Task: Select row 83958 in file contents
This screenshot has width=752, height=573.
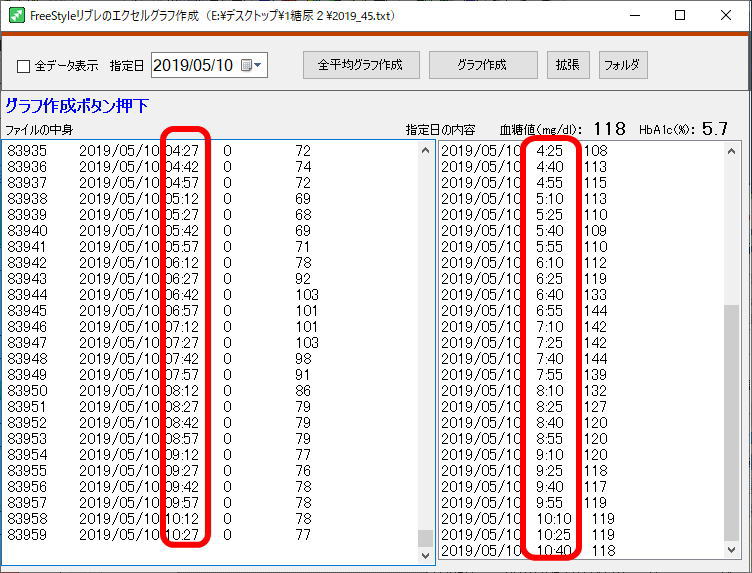Action: point(159,519)
